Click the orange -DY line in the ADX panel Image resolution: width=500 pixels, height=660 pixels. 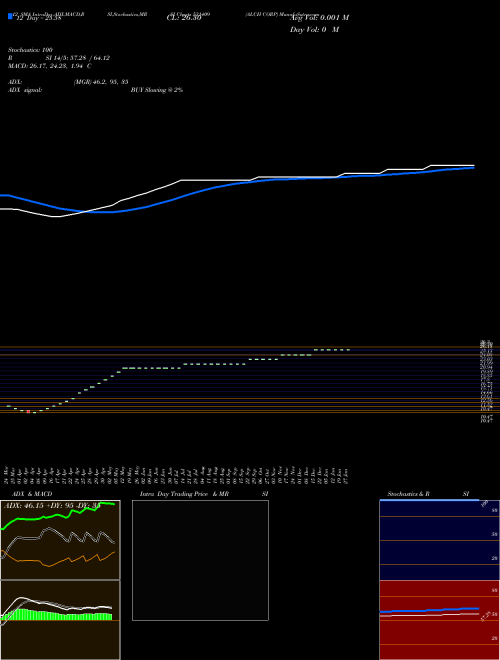[x=59, y=561]
